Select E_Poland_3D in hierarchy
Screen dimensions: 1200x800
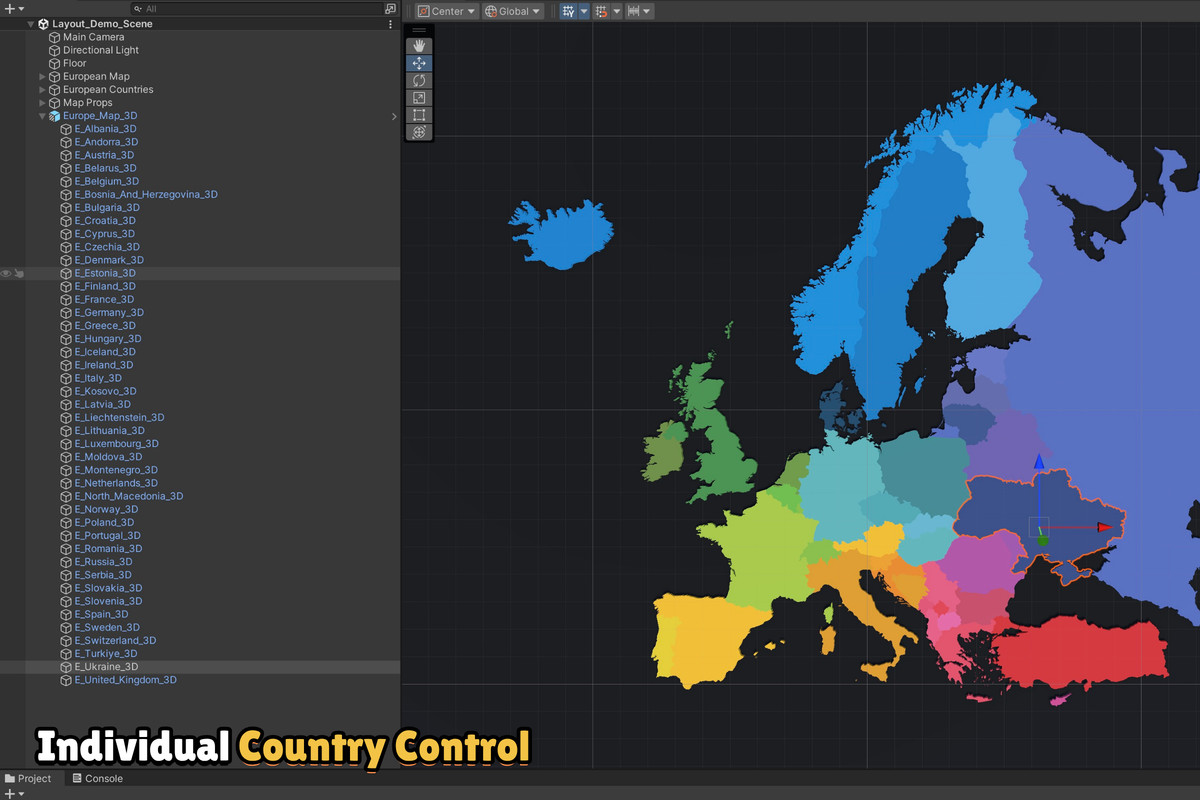104,522
